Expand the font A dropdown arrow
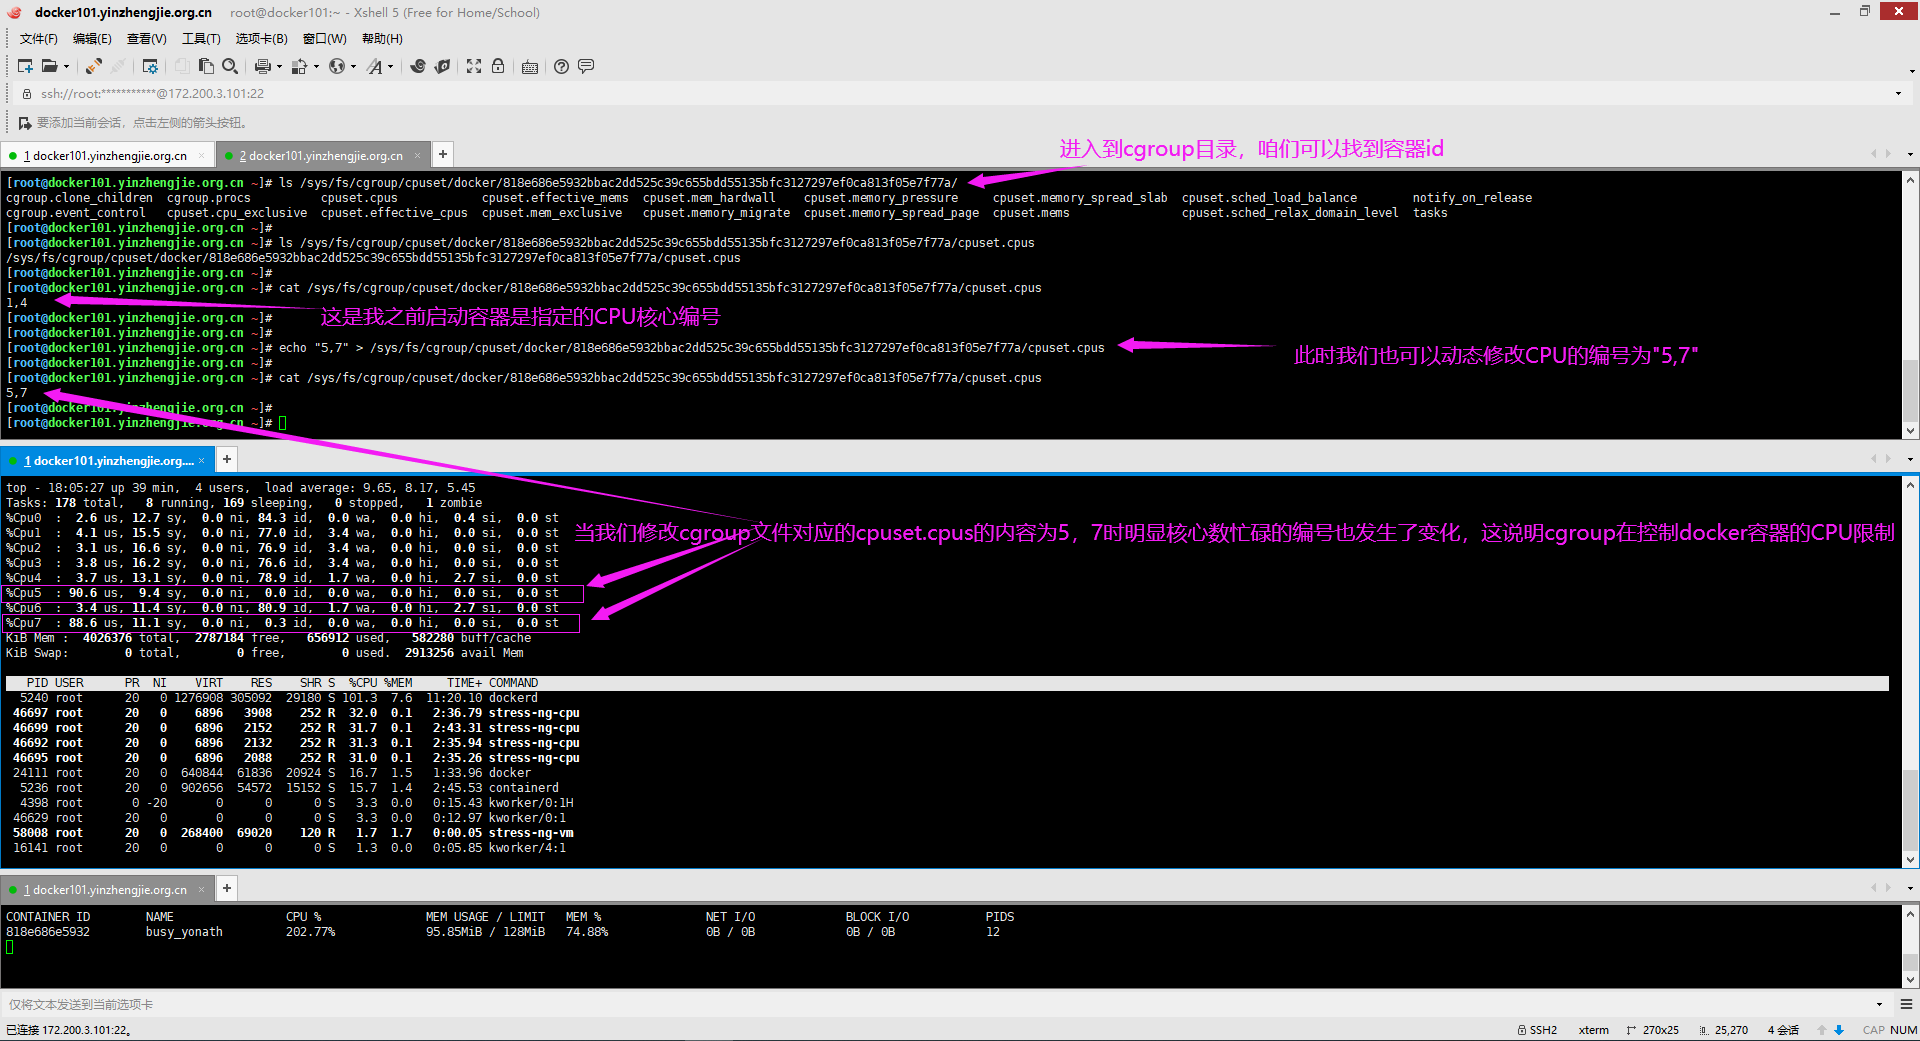 390,67
